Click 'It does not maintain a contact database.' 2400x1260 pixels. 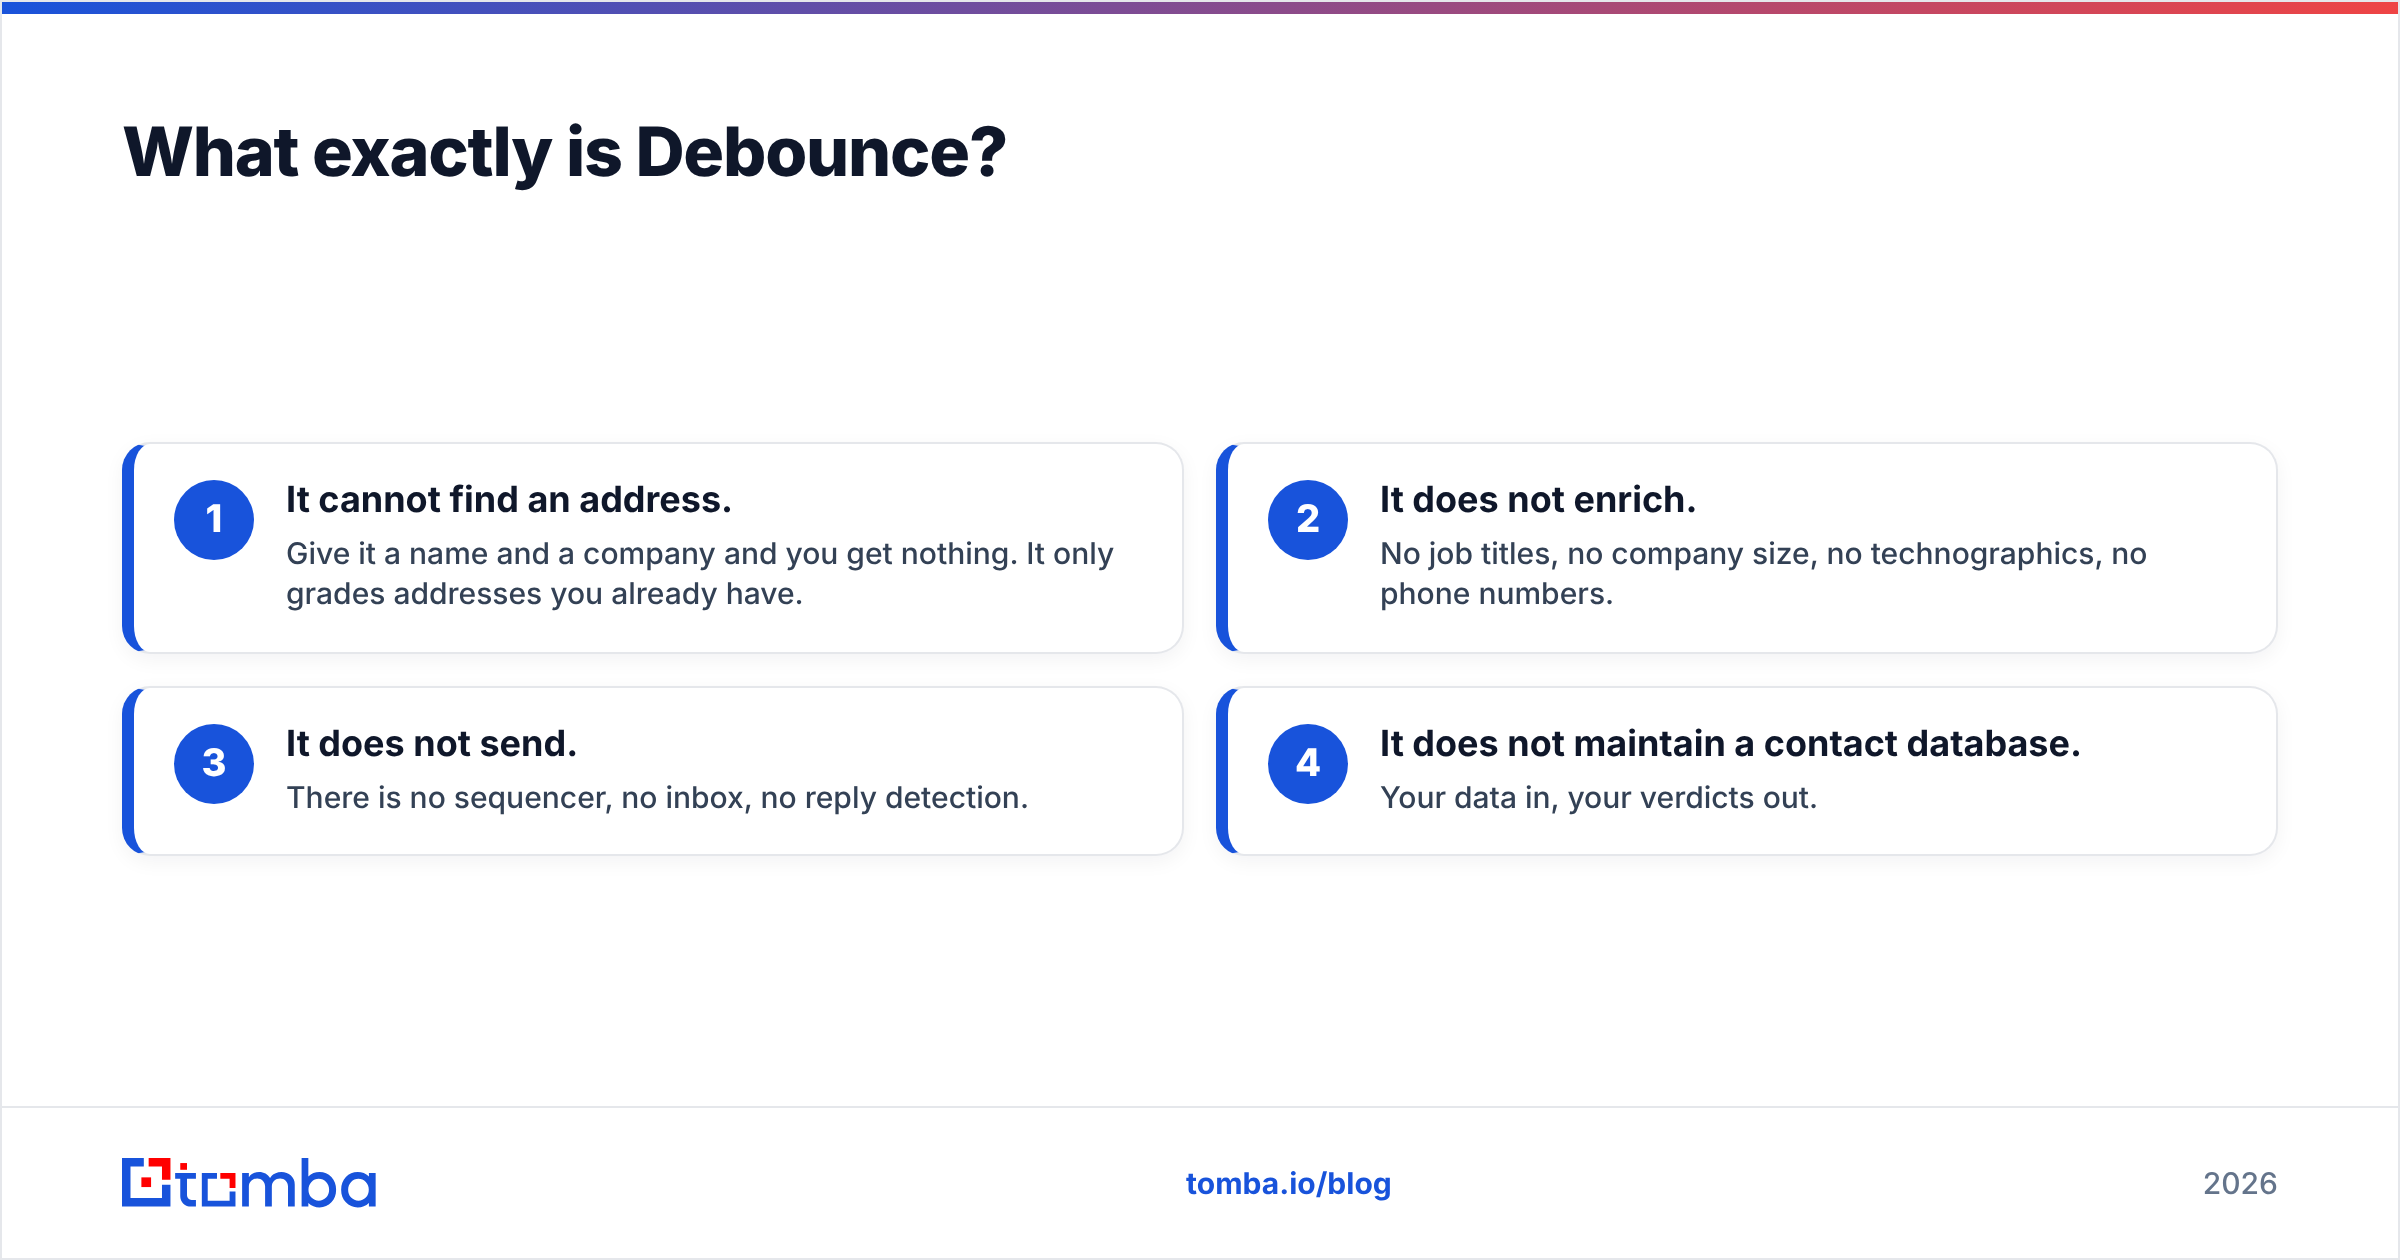1730,744
